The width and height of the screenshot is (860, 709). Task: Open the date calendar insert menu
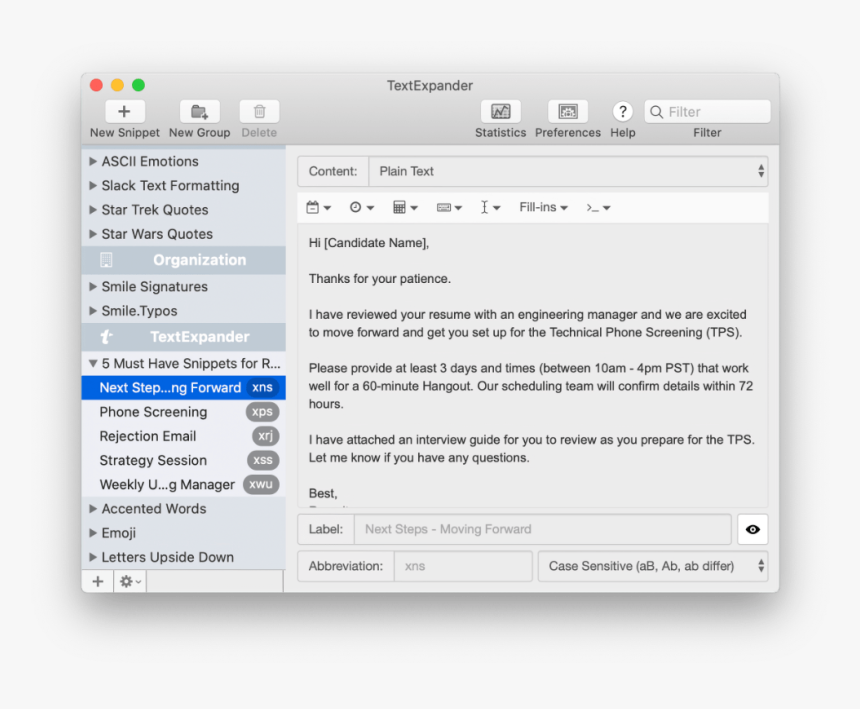[318, 207]
